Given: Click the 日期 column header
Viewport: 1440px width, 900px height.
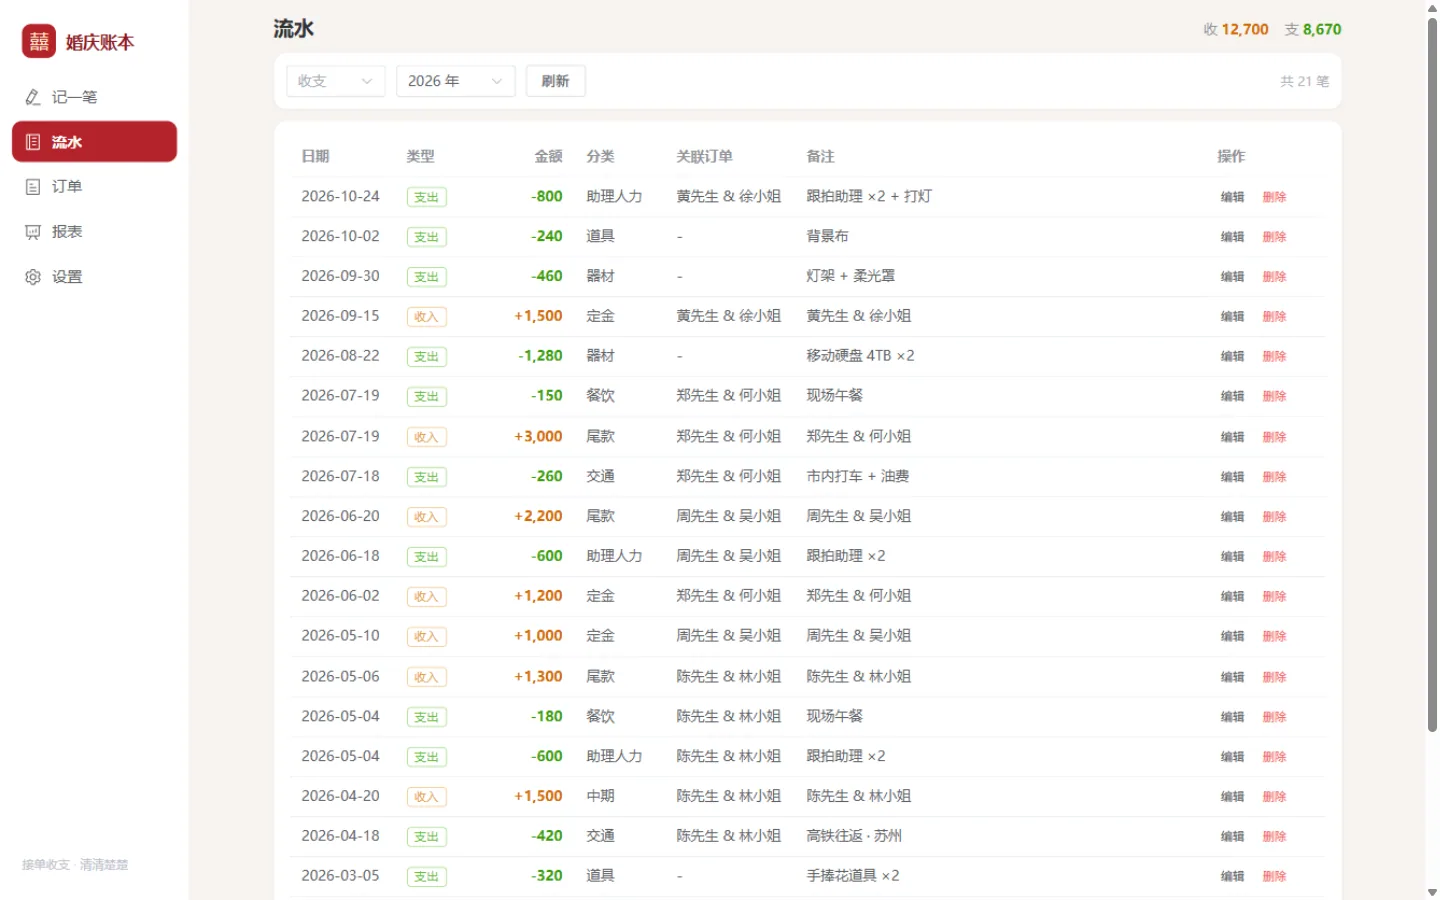Looking at the screenshot, I should (316, 157).
